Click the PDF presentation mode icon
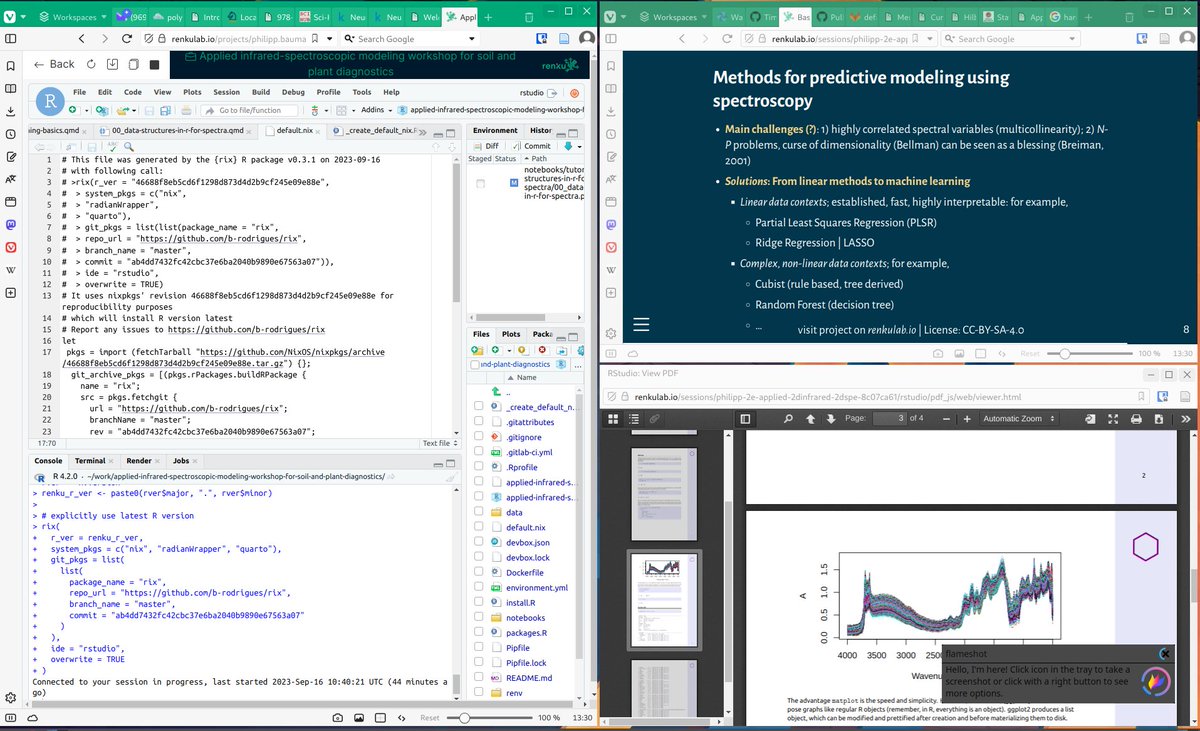This screenshot has height=731, width=1200. tap(1113, 419)
